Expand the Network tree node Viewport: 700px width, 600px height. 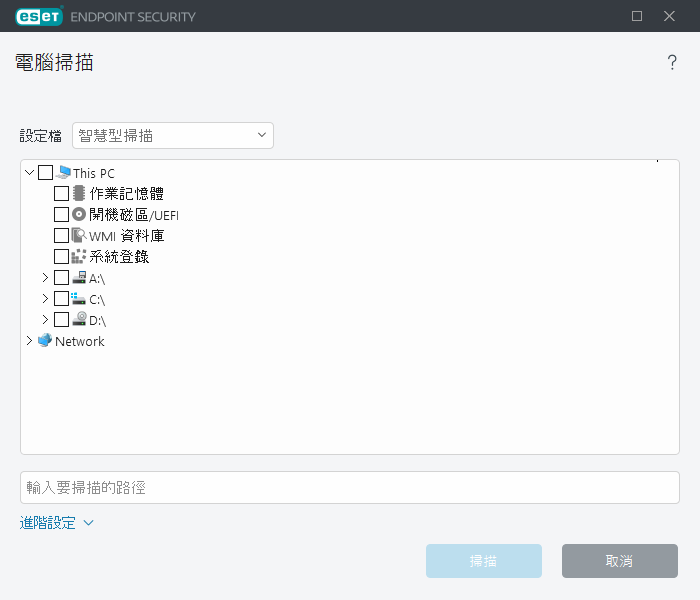pos(29,341)
